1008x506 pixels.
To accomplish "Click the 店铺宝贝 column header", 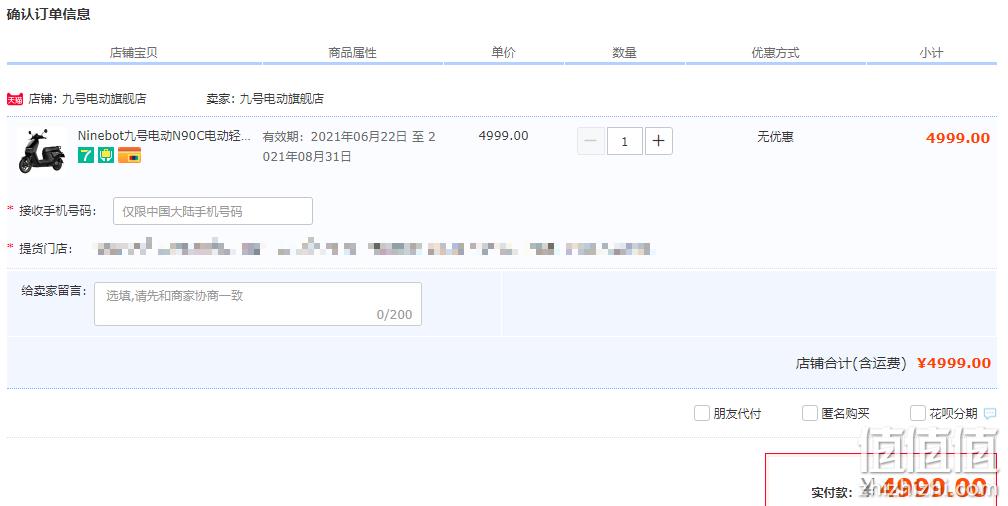I will coord(134,53).
